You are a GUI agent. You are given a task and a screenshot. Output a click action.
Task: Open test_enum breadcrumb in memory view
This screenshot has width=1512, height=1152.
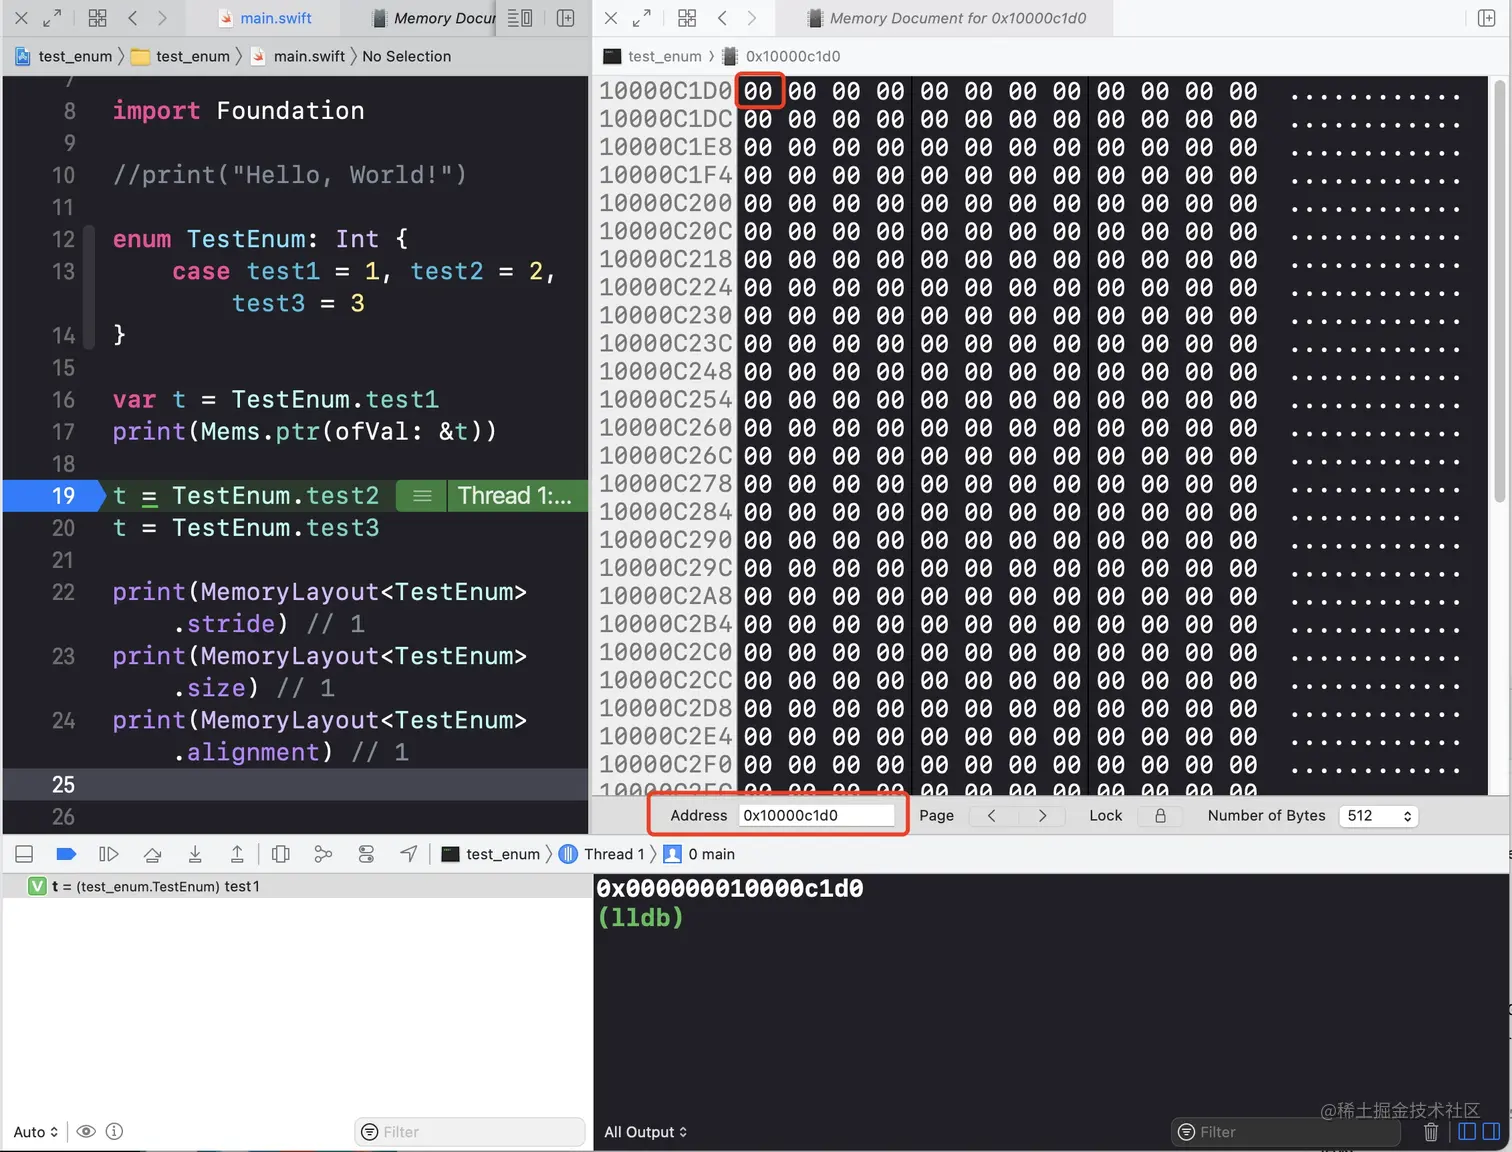tap(653, 56)
